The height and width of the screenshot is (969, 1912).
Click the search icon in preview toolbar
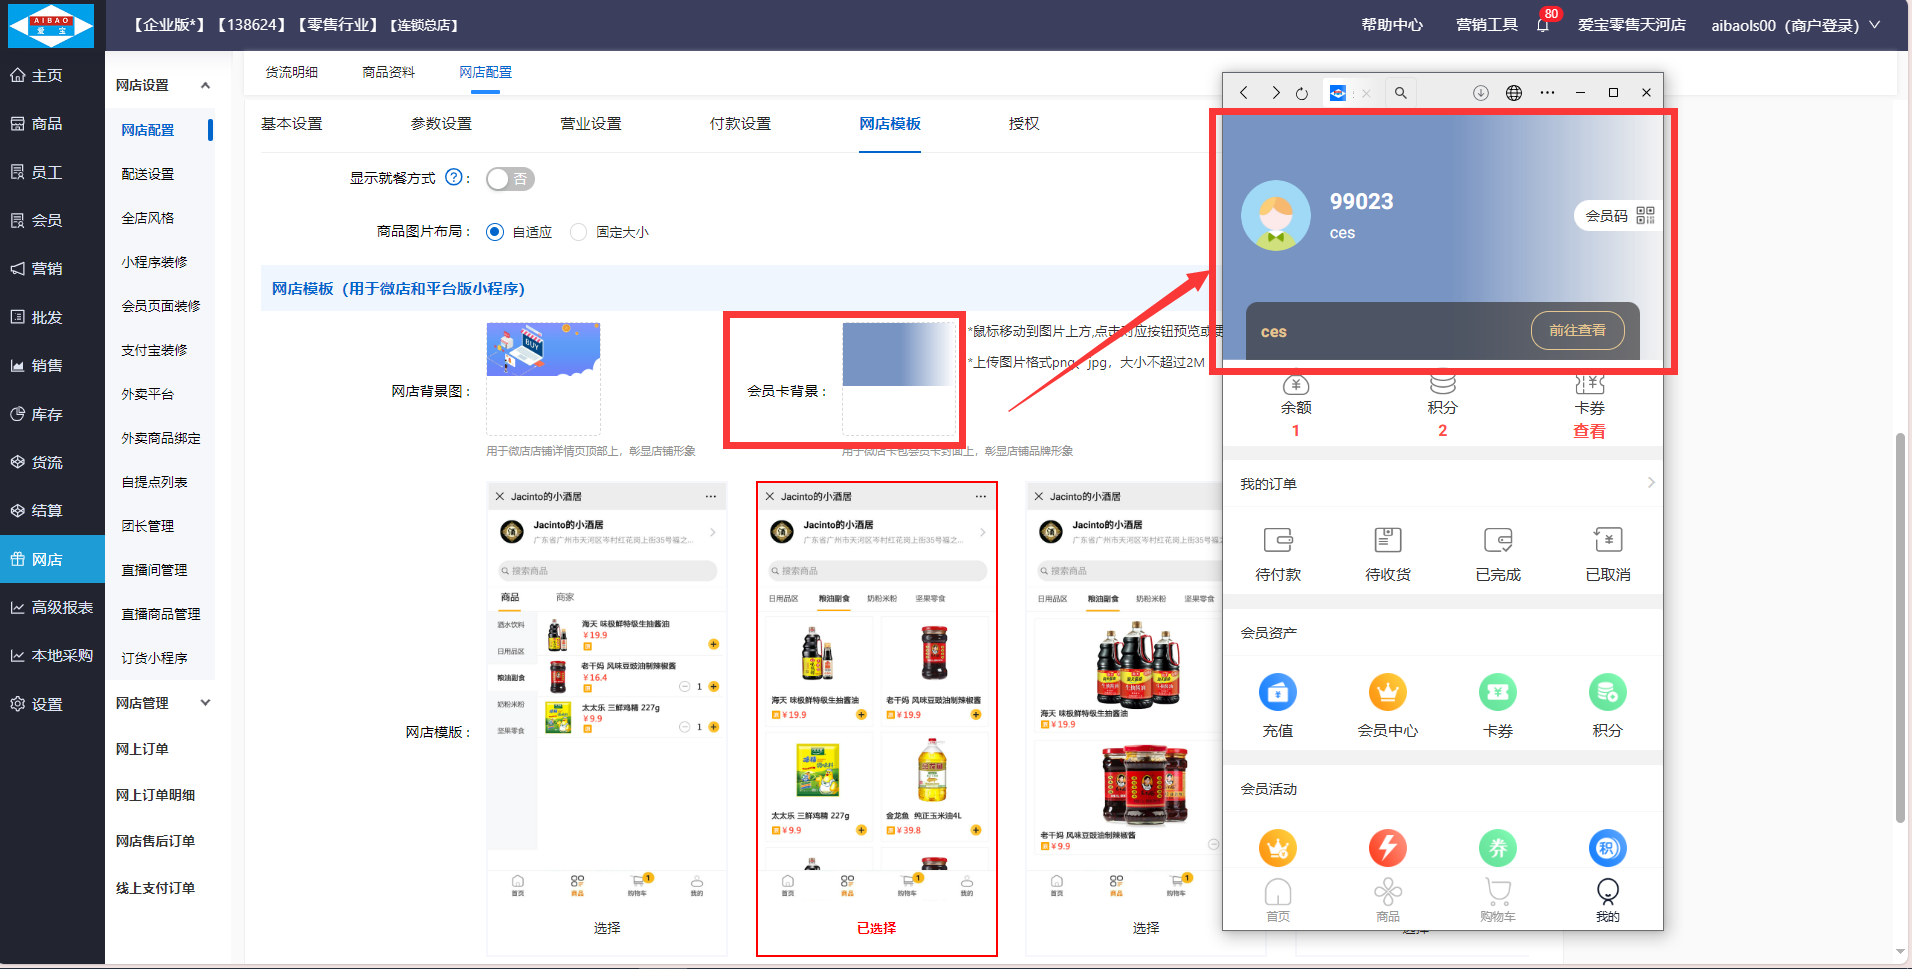pyautogui.click(x=1400, y=93)
